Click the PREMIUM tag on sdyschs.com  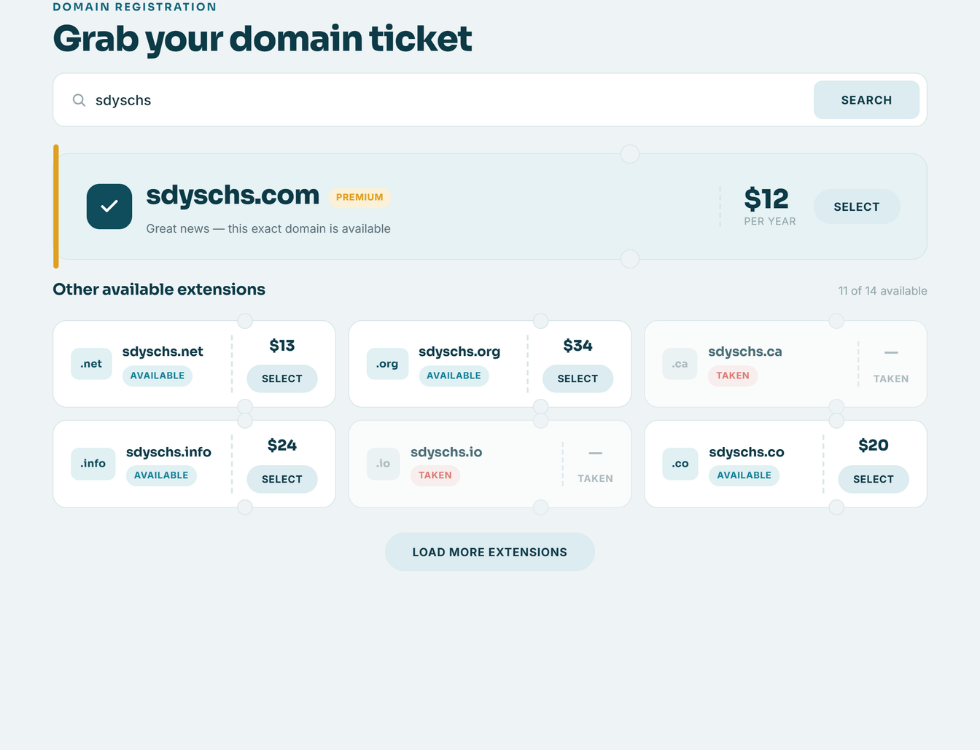point(359,198)
